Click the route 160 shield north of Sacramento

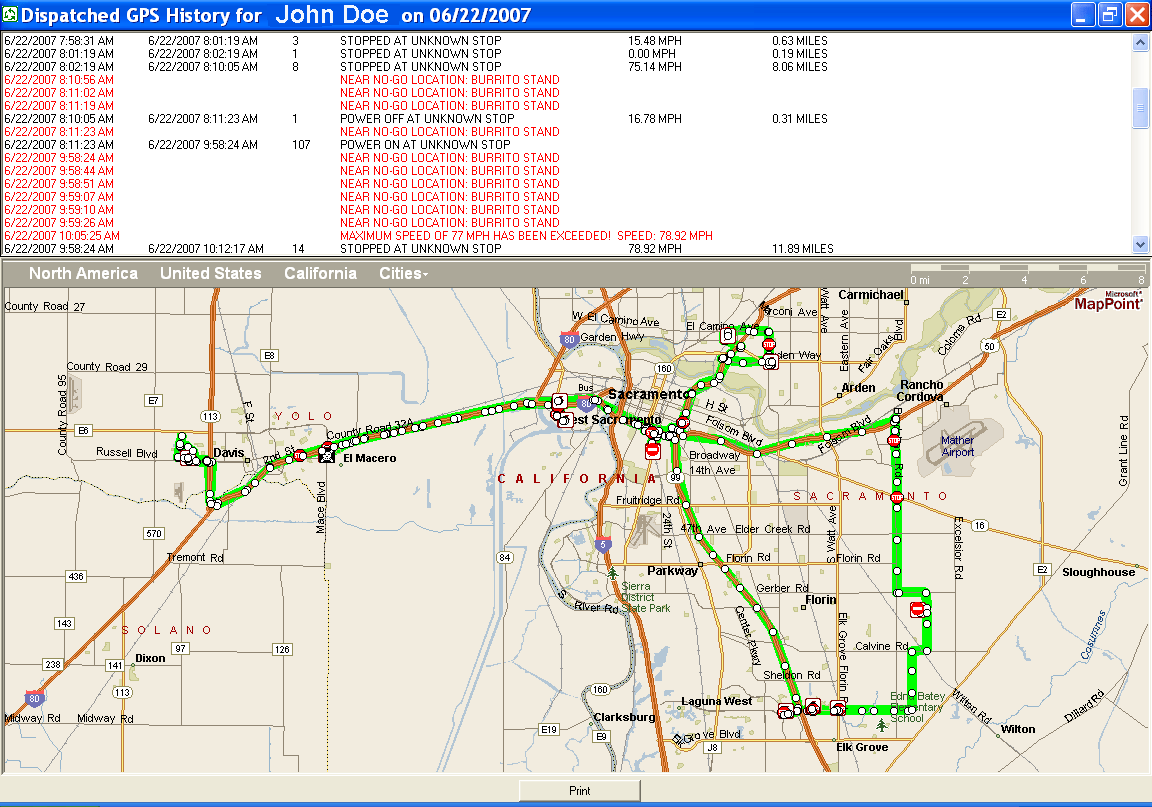[664, 368]
